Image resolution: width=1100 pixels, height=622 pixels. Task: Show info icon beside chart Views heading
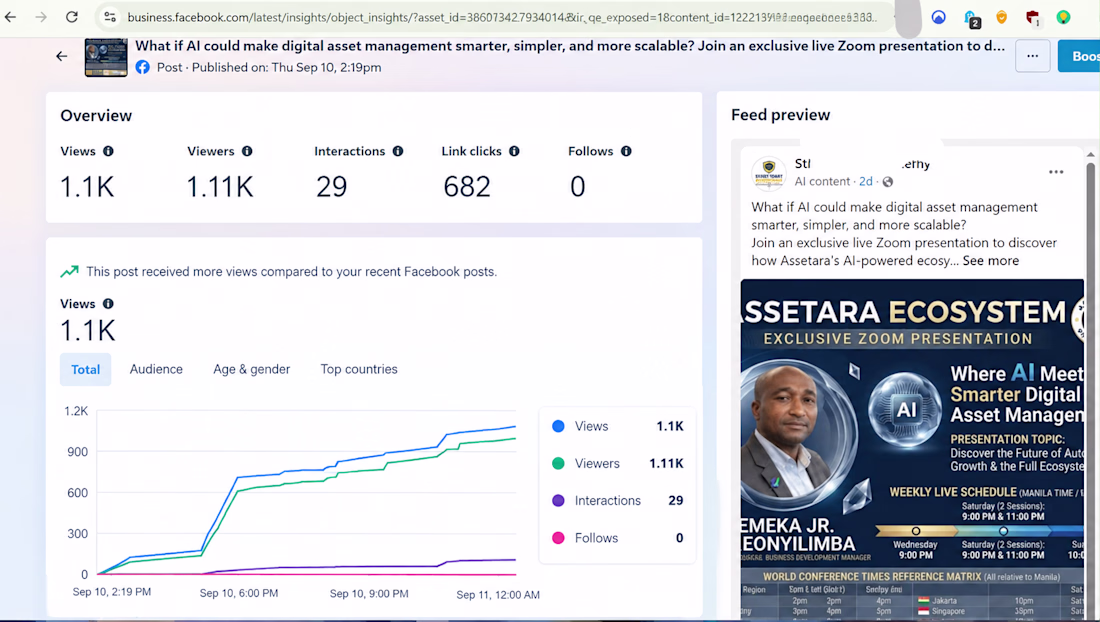(108, 304)
